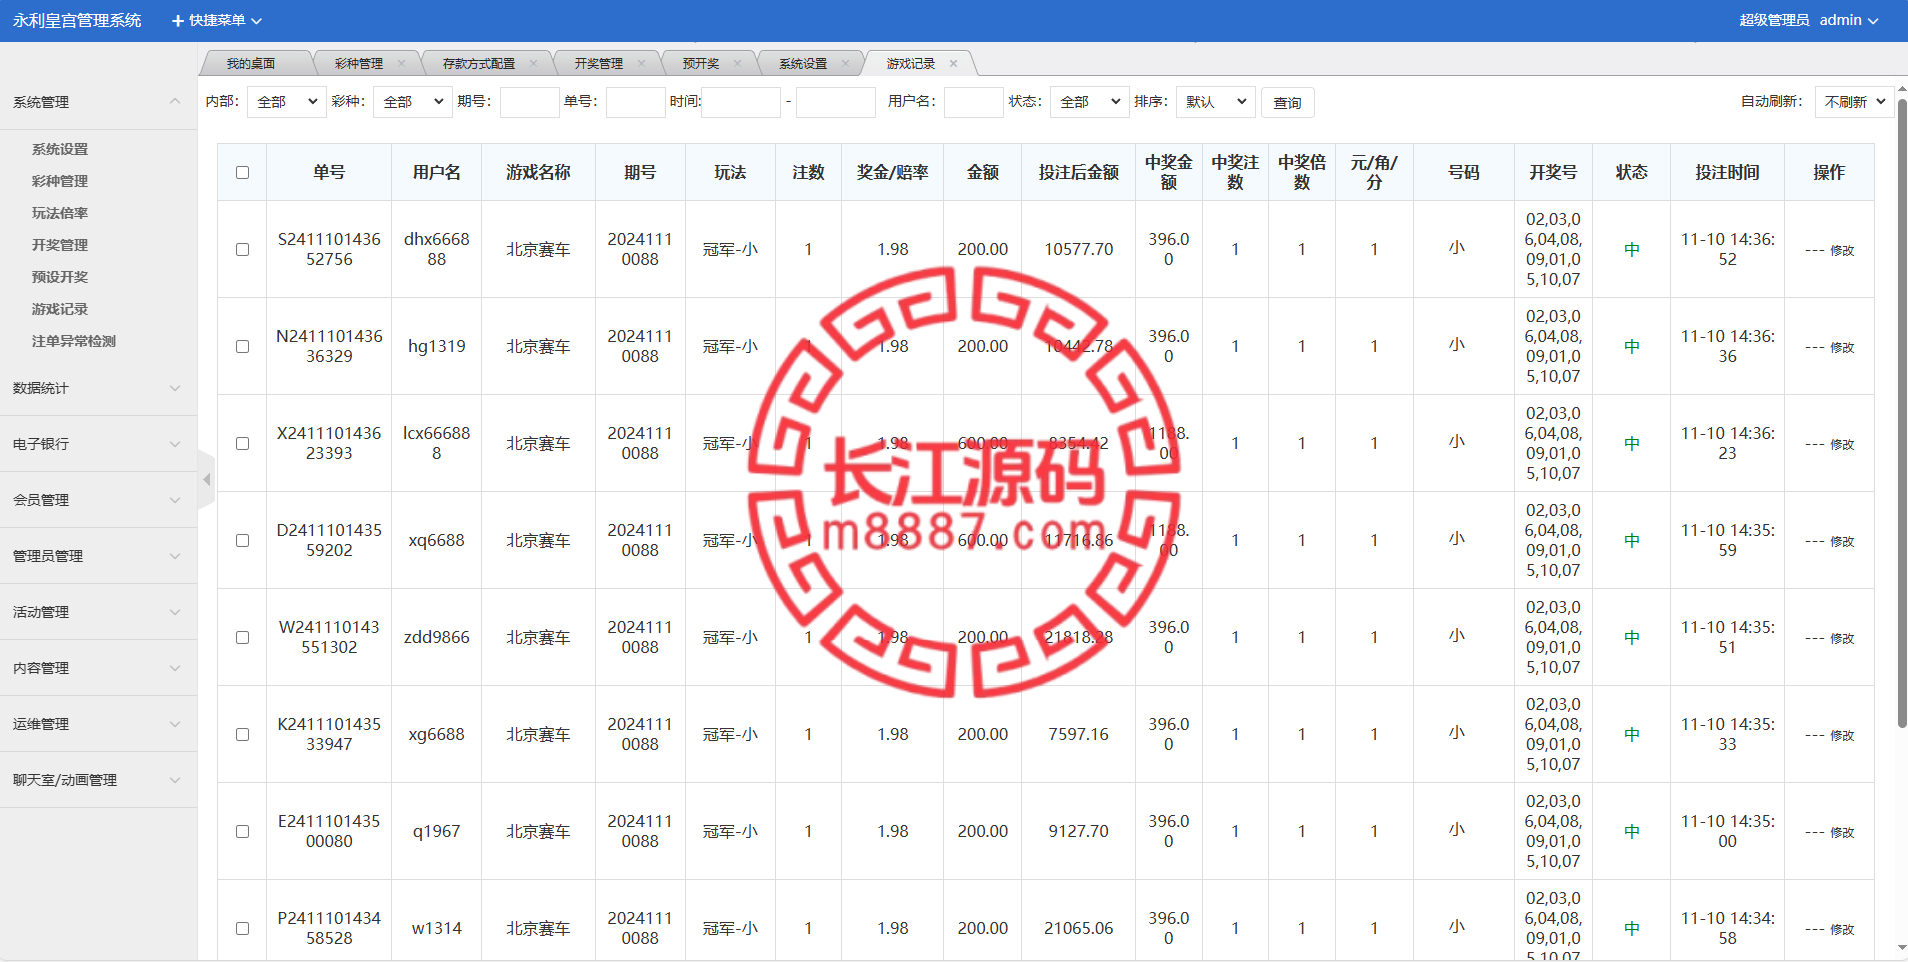Open the 排序 sort dropdown

tap(1216, 102)
